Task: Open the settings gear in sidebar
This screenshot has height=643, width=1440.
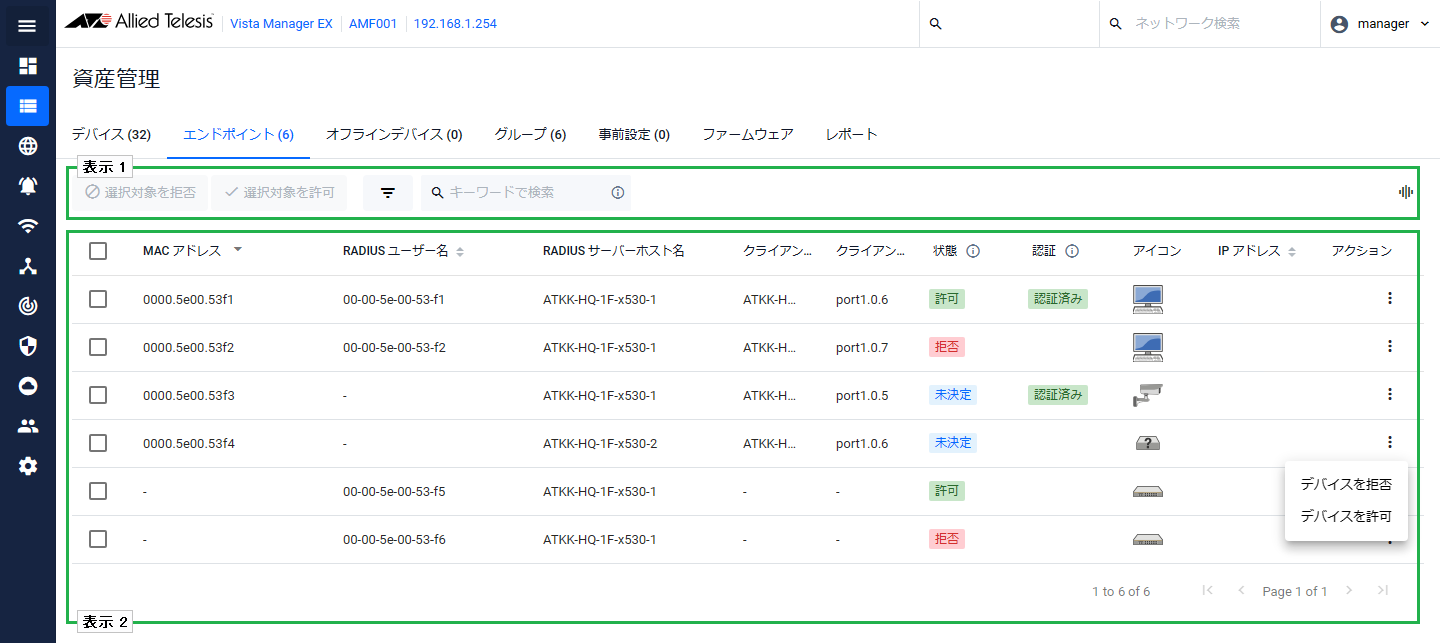Action: pos(27,466)
